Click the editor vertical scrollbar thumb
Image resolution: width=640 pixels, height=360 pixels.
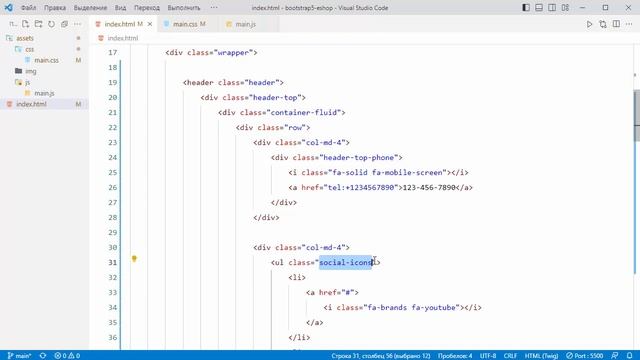click(637, 115)
